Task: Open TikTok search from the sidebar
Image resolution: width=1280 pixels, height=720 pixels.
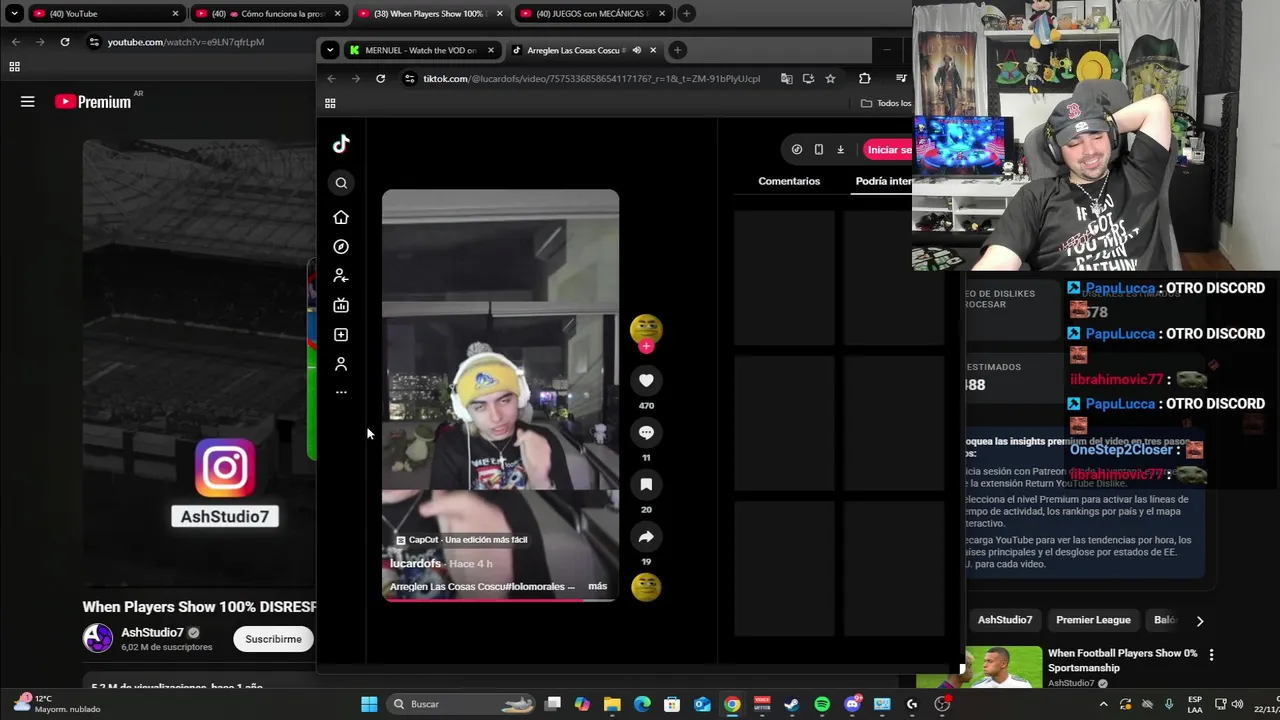Action: (341, 183)
